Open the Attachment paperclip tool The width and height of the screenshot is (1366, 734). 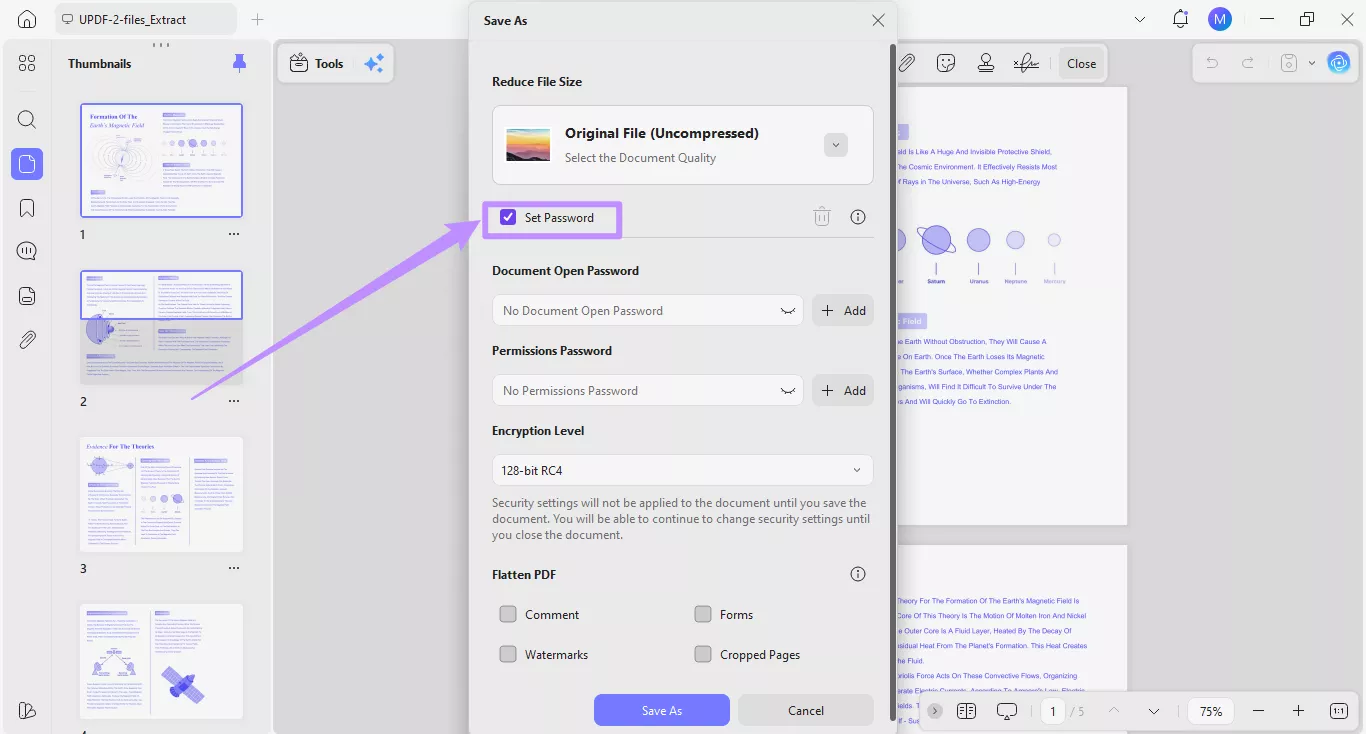click(906, 62)
